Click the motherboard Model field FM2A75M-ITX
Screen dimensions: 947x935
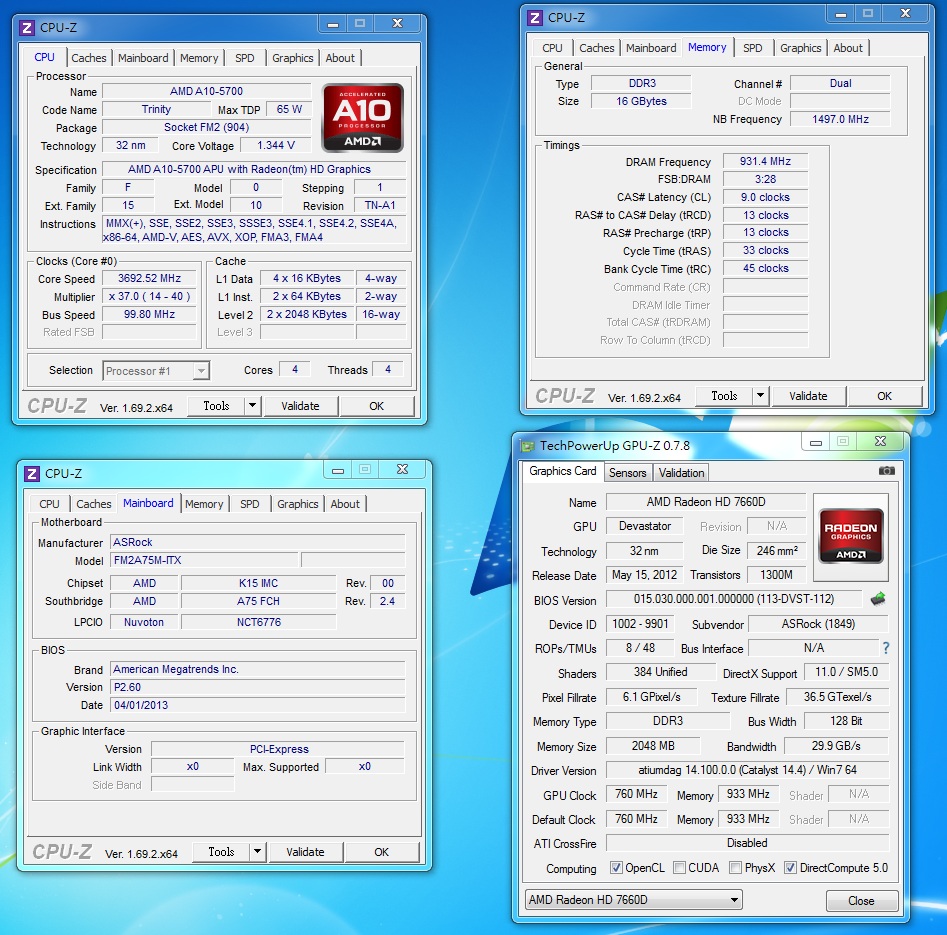click(x=205, y=560)
